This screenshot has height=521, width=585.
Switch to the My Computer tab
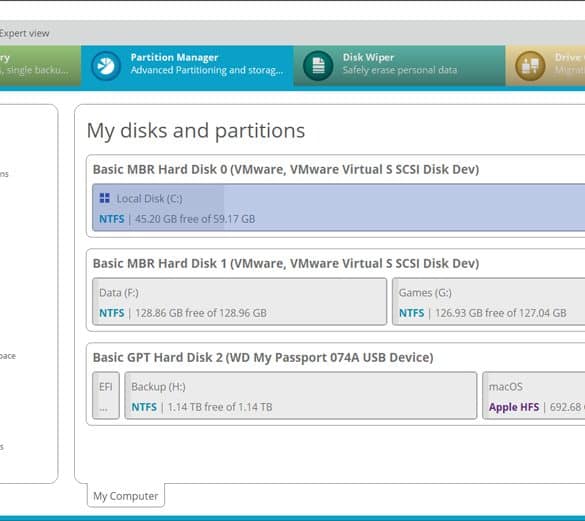point(126,496)
